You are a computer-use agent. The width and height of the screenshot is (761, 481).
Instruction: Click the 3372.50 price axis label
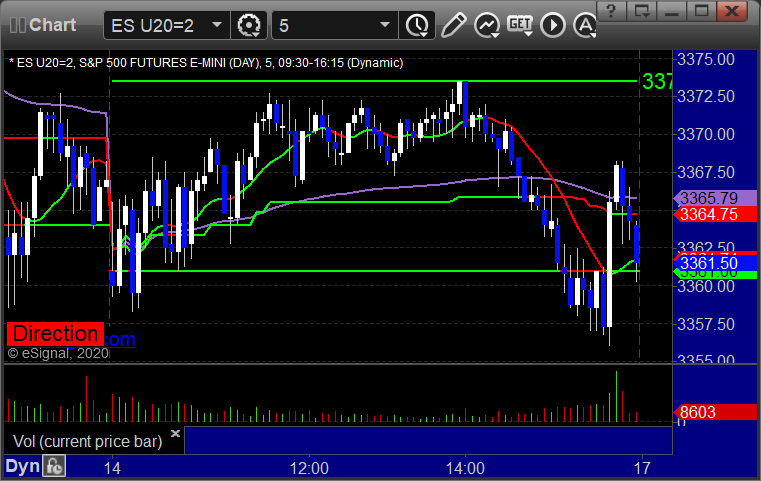click(706, 96)
